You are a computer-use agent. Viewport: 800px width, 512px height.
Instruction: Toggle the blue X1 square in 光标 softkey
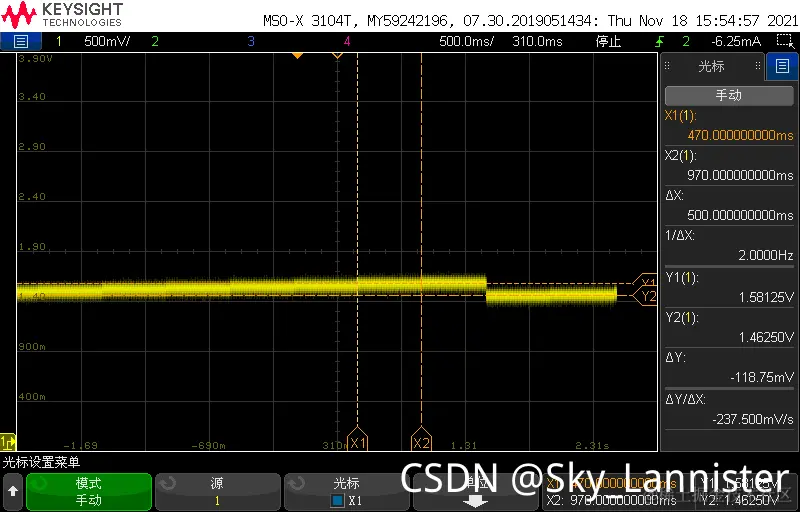coord(337,501)
